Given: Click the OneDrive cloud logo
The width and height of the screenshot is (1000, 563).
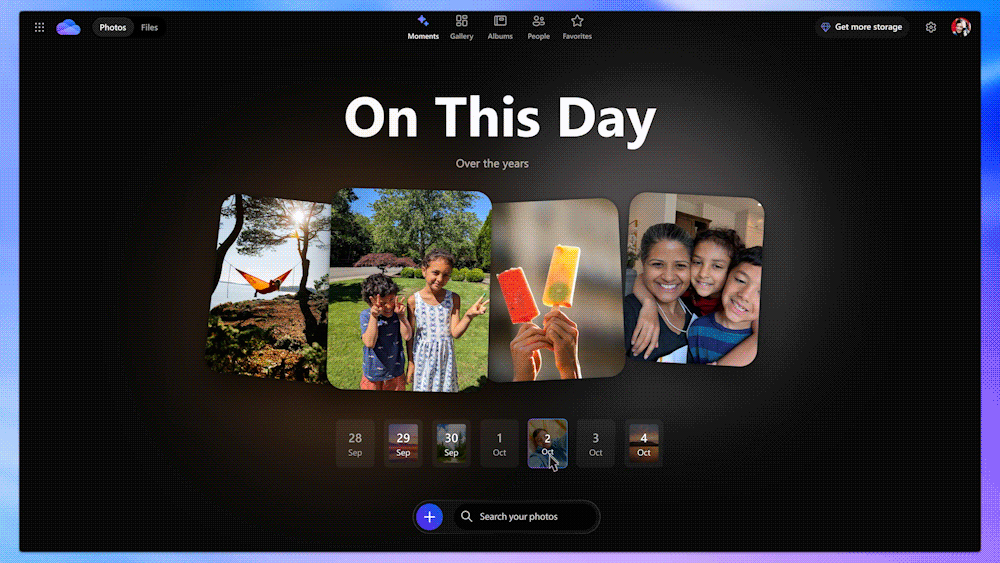Looking at the screenshot, I should (x=68, y=27).
